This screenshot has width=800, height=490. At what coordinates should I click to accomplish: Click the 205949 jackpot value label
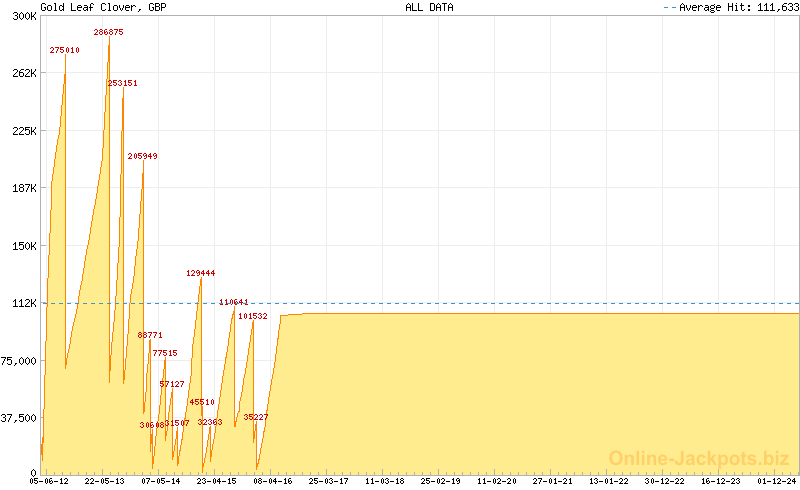pyautogui.click(x=142, y=156)
